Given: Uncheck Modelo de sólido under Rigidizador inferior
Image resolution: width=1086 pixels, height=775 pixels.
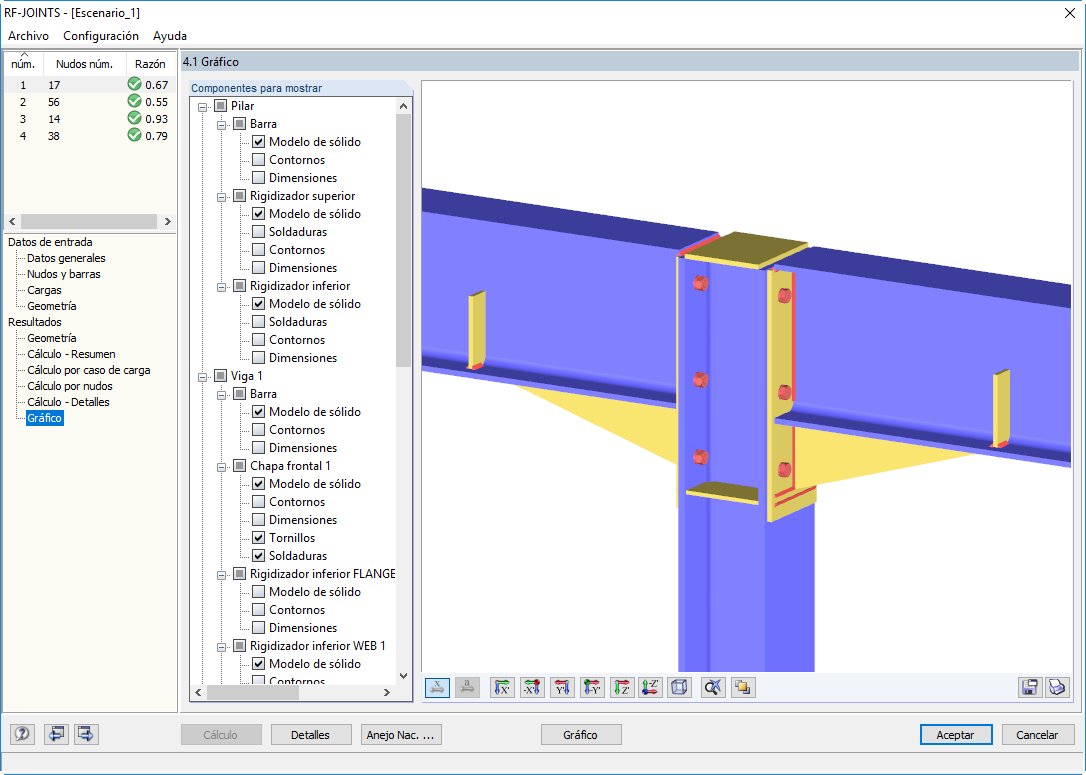Looking at the screenshot, I should (258, 303).
